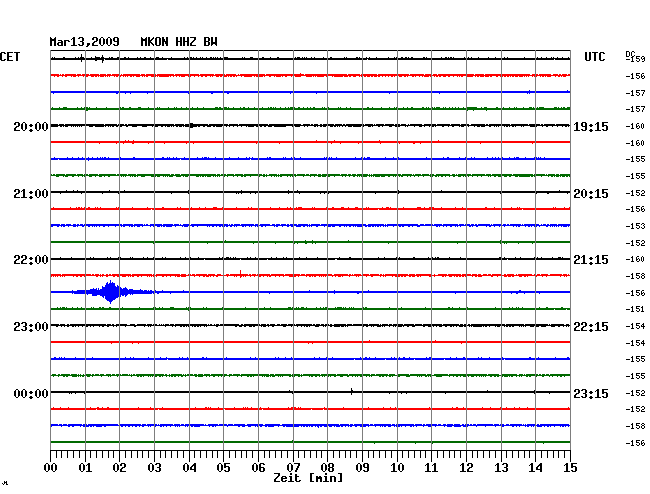Viewport: 650px width, 494px height.
Task: Select minute 09 on the time axis
Action: pos(362,467)
